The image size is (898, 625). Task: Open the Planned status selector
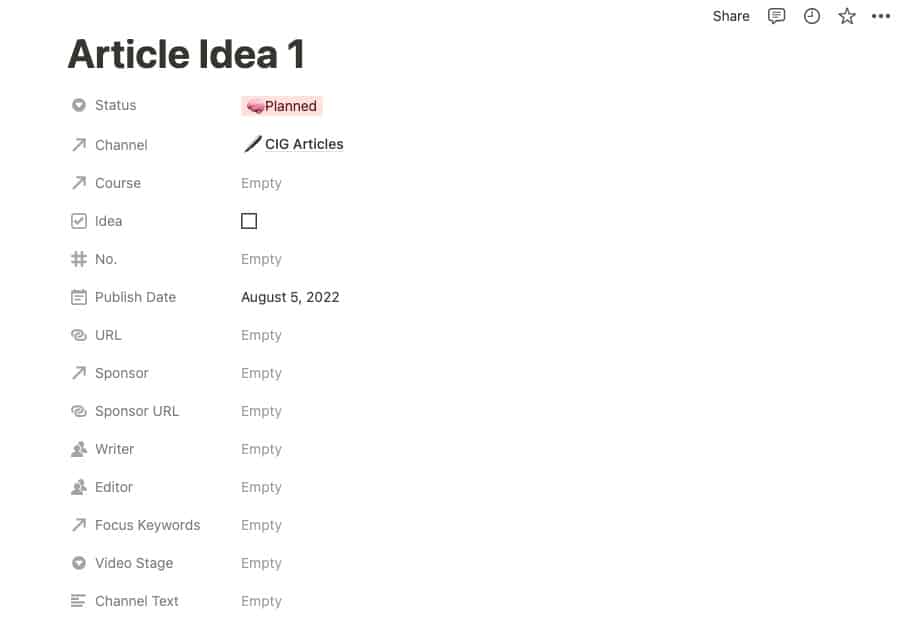point(281,105)
